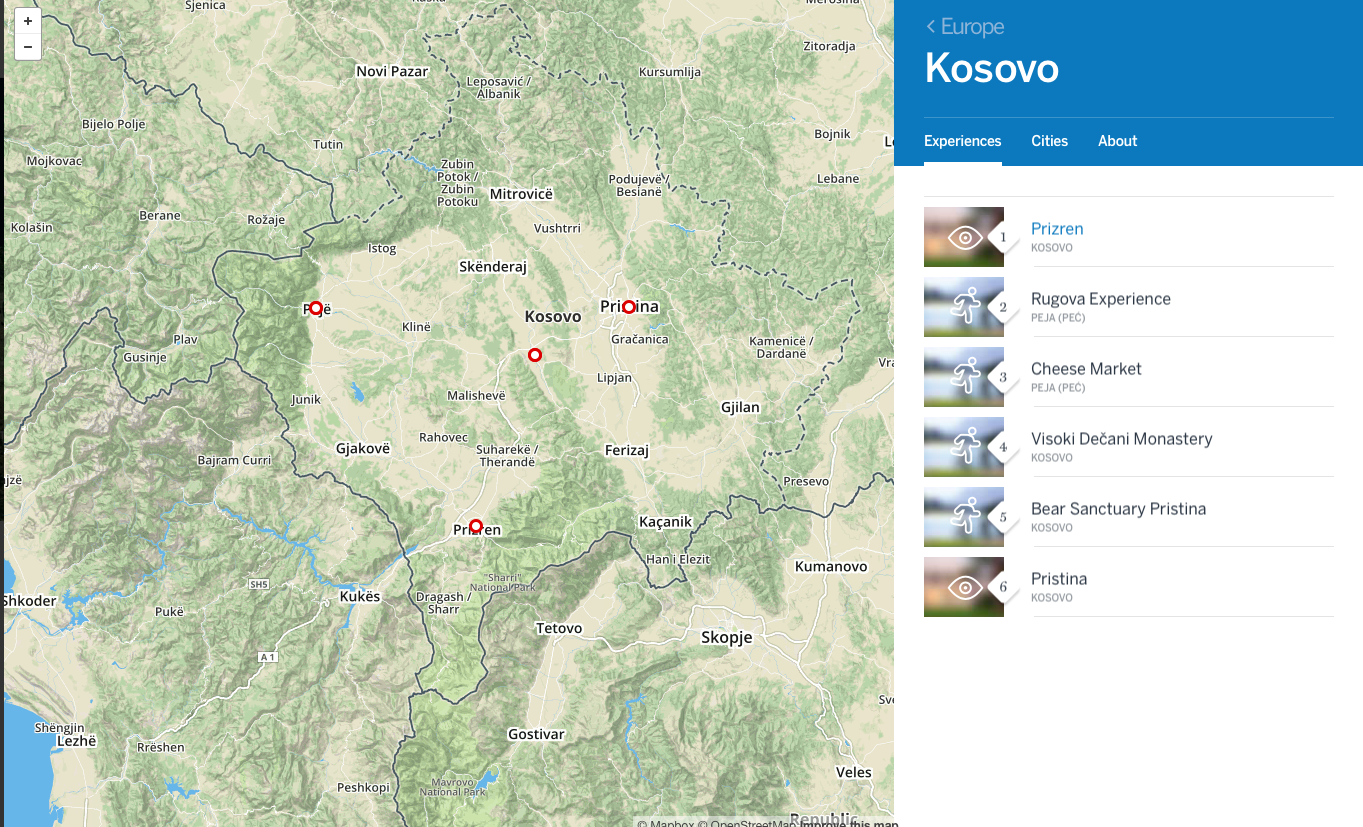Go back to Europe
The height and width of the screenshot is (827, 1363).
pyautogui.click(x=965, y=27)
